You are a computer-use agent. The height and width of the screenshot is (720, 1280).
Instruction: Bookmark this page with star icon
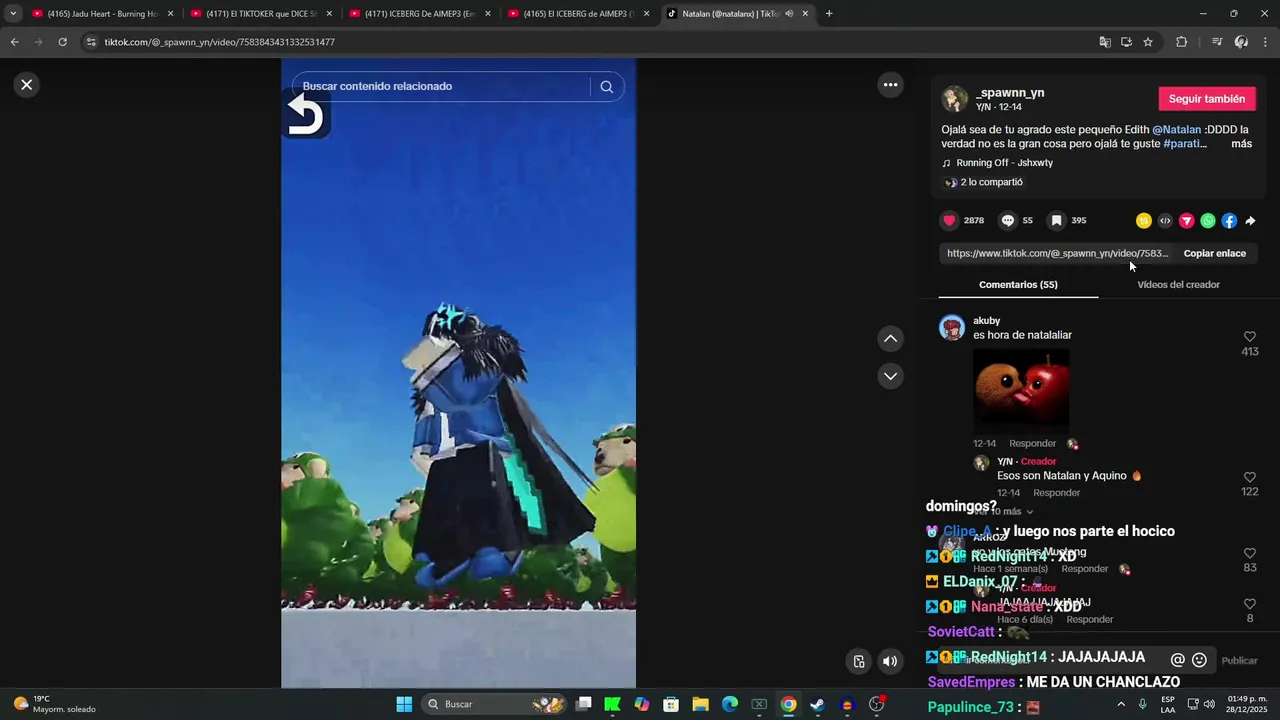point(1148,42)
